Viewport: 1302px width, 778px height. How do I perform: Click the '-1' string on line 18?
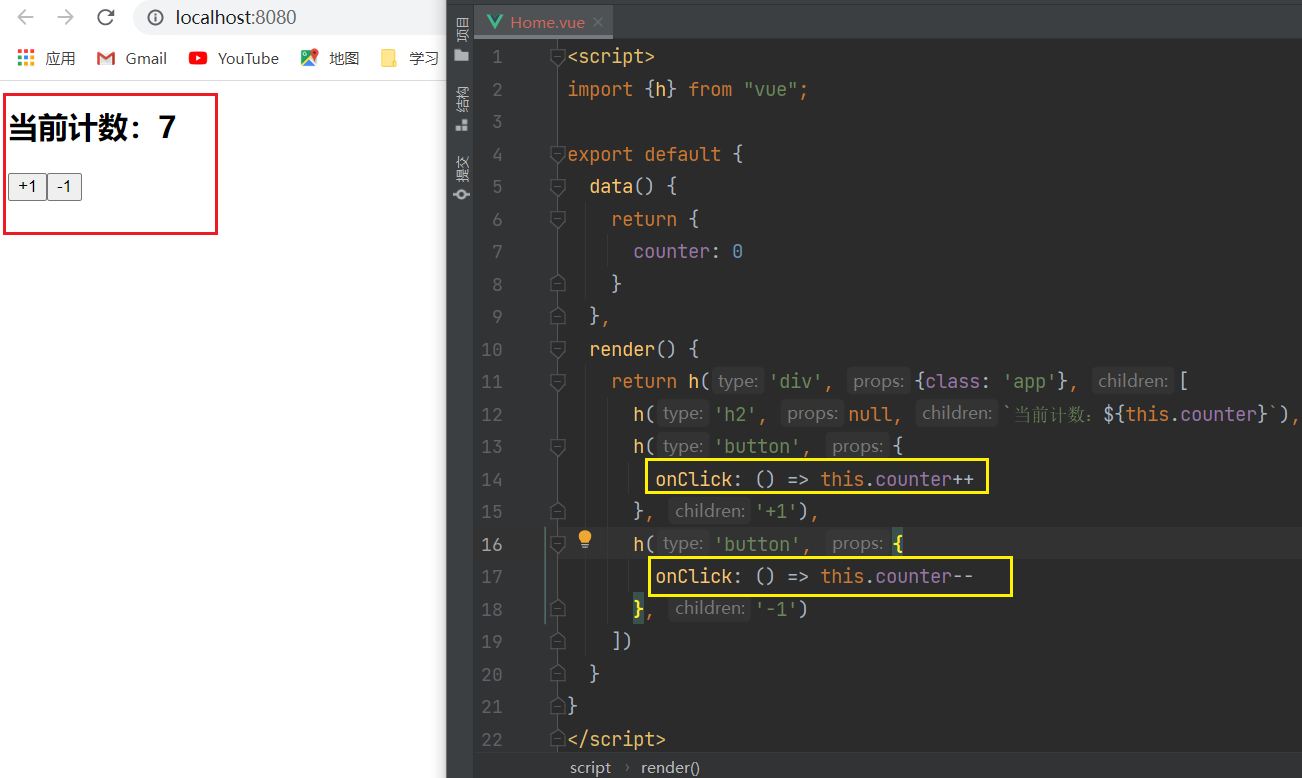(x=777, y=608)
